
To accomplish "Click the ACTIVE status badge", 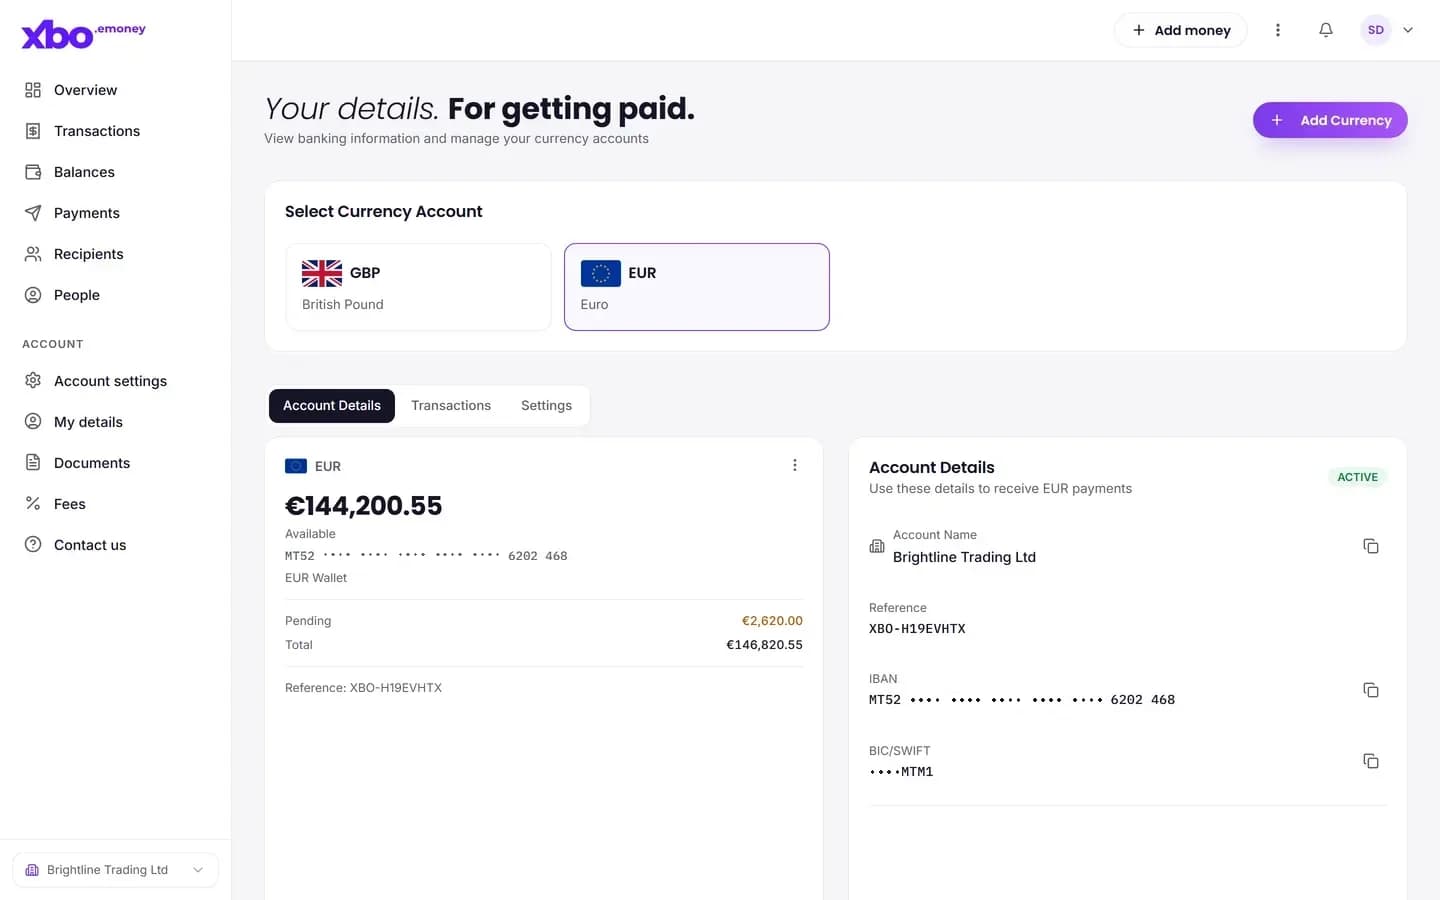I will [x=1357, y=477].
